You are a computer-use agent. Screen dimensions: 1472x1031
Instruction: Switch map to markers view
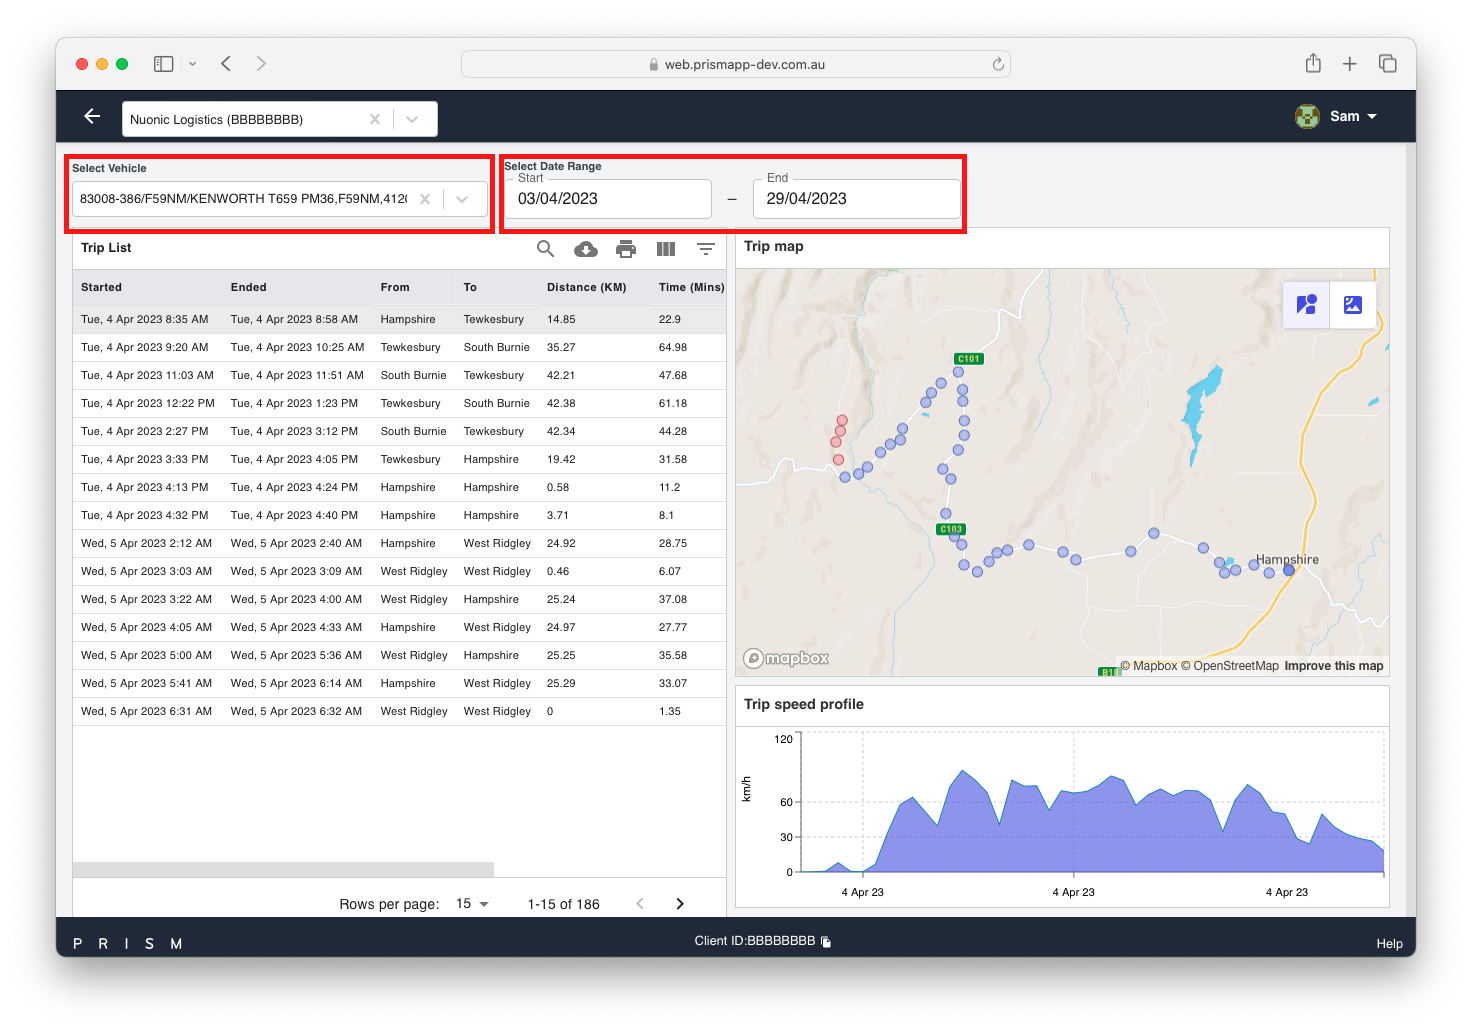(1306, 305)
